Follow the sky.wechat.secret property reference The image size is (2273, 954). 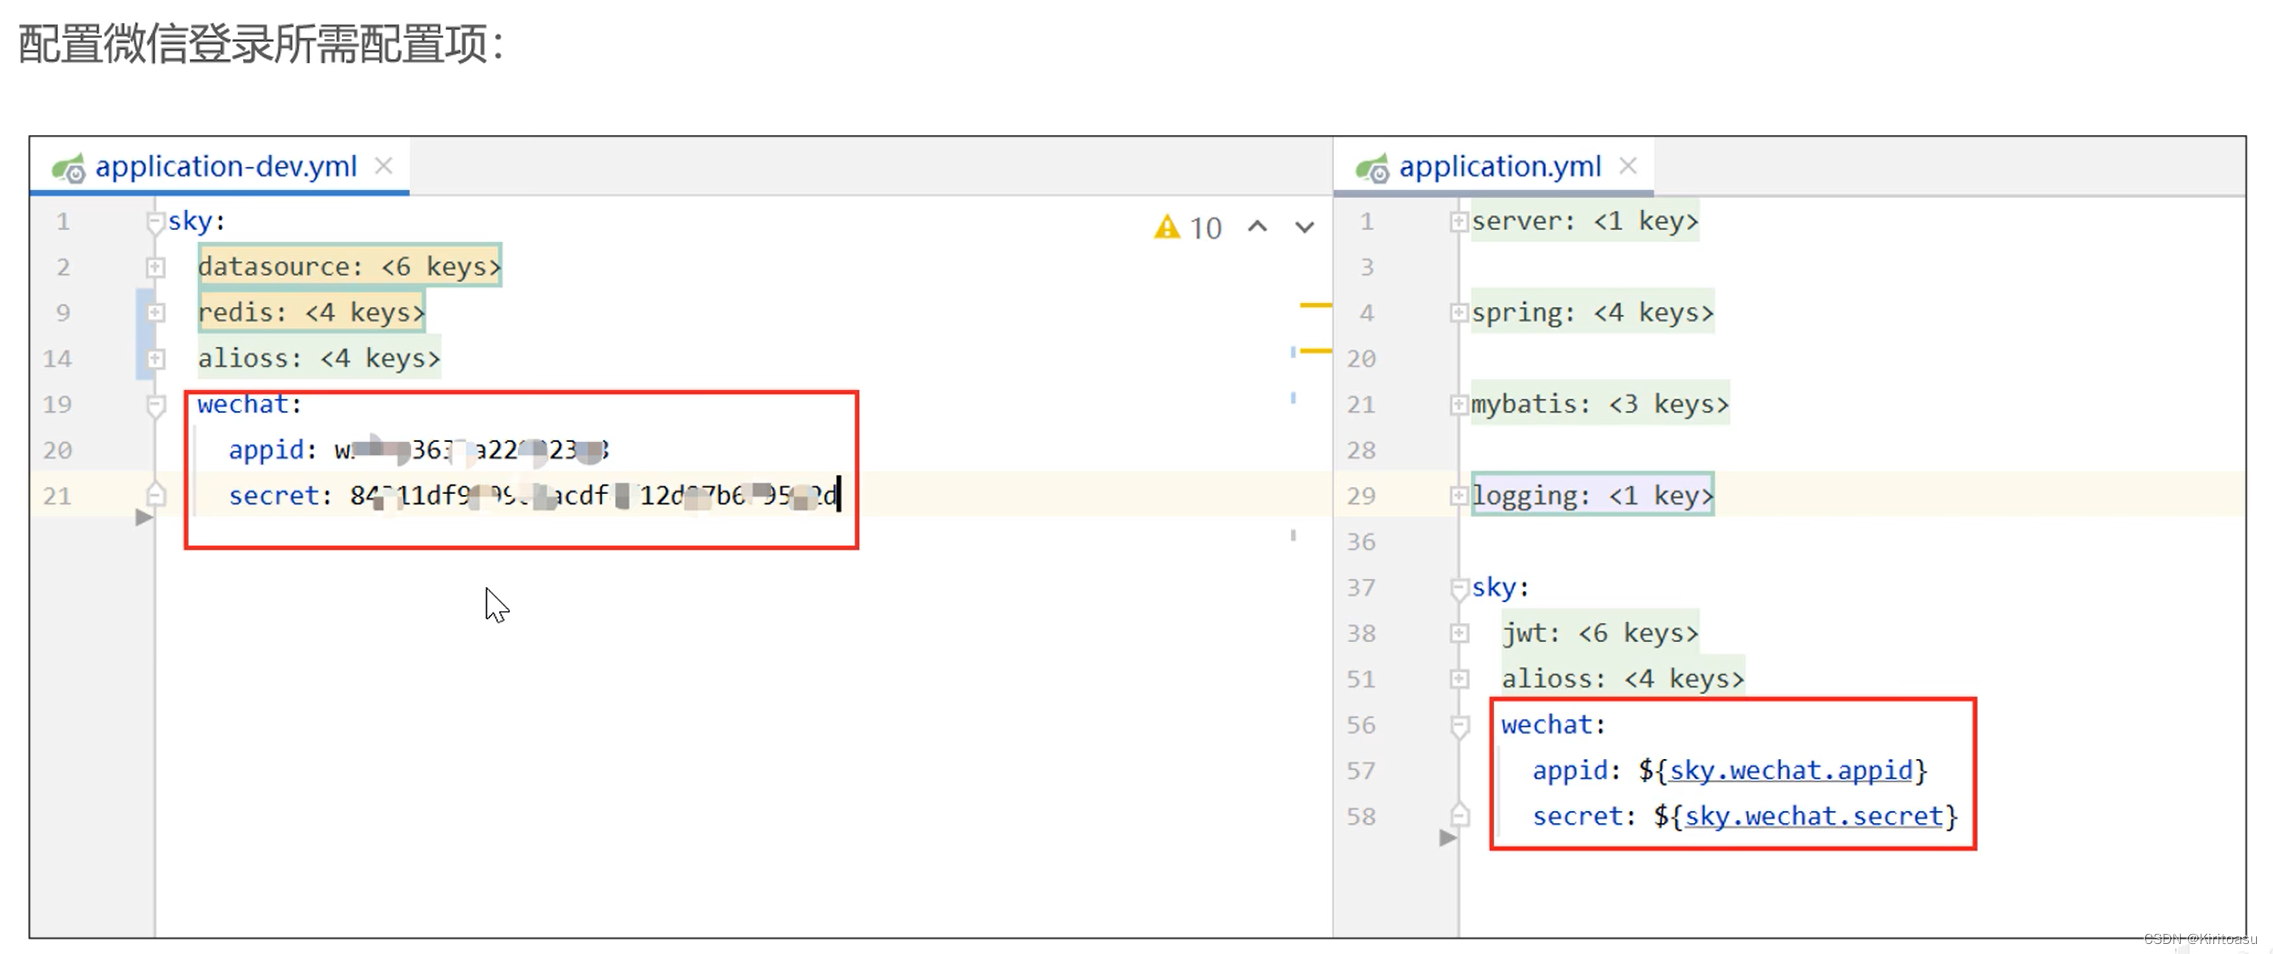(x=1813, y=816)
